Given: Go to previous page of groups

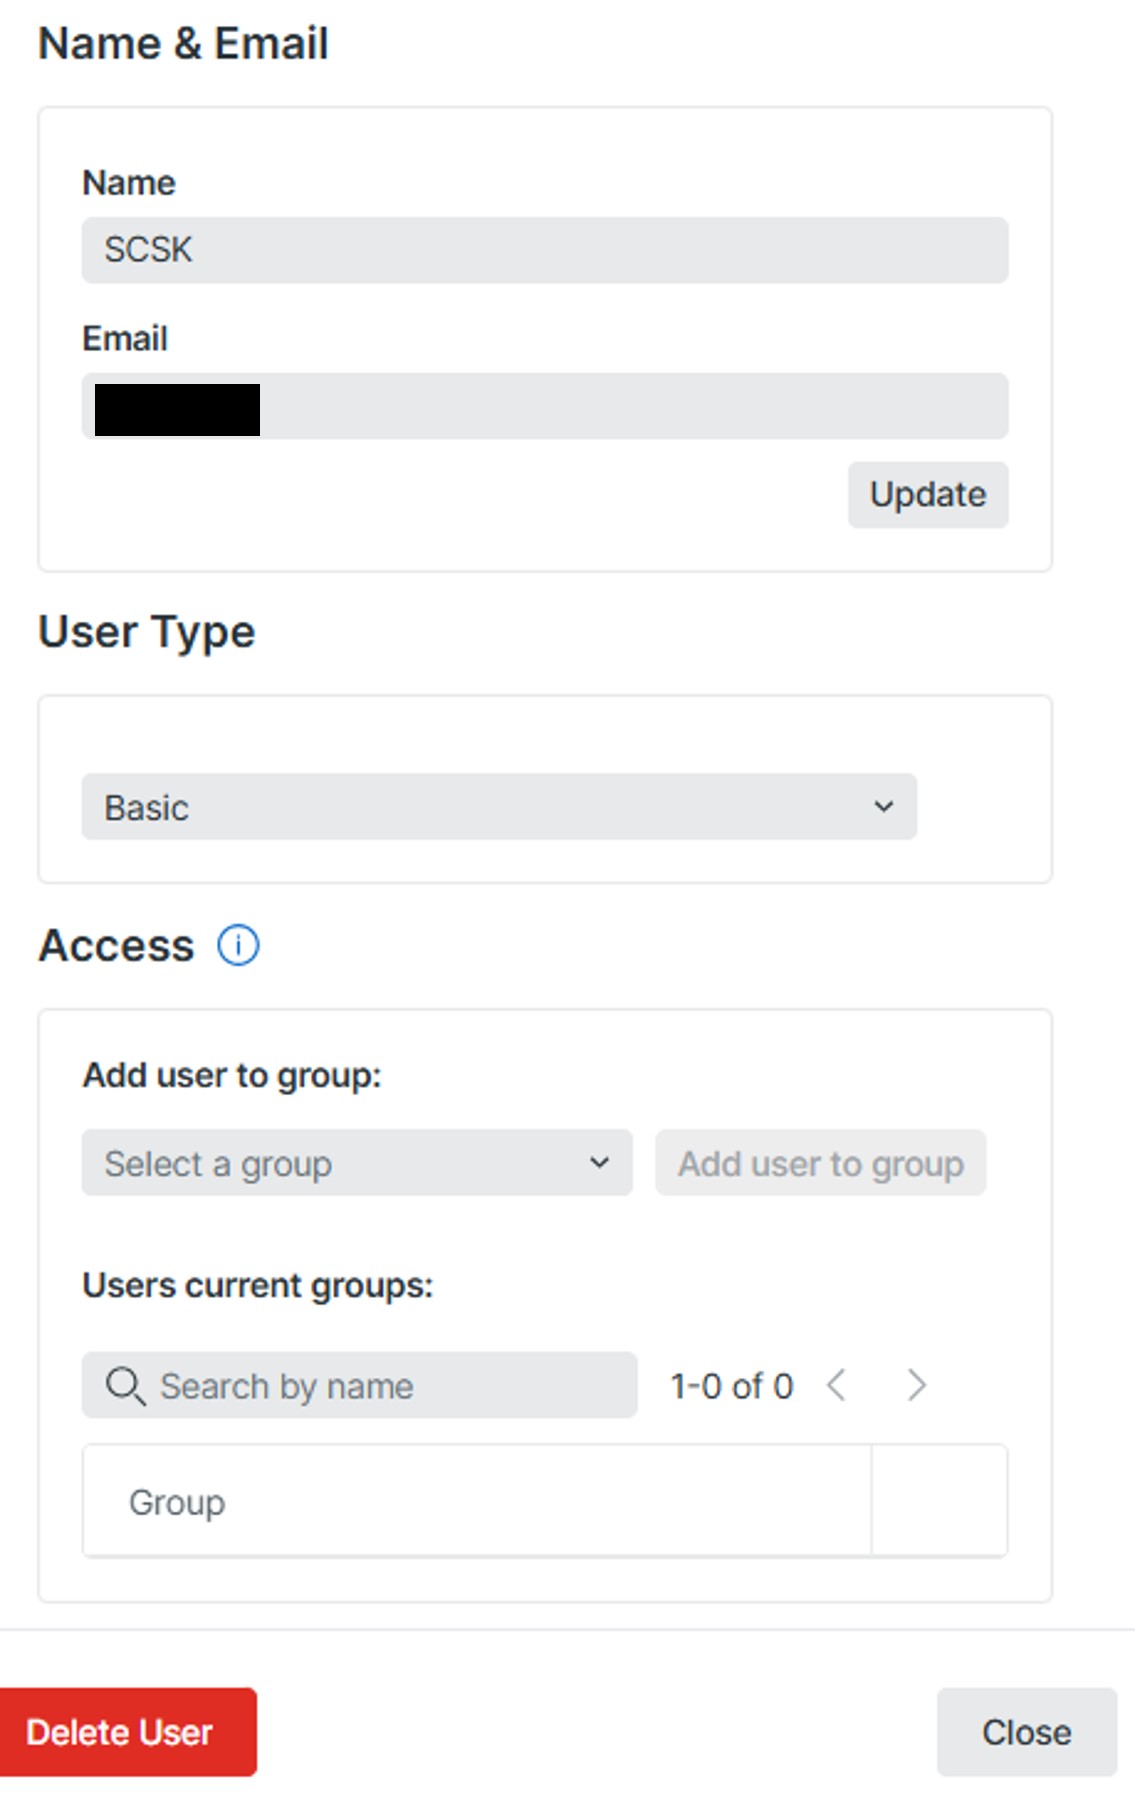Looking at the screenshot, I should 837,1386.
